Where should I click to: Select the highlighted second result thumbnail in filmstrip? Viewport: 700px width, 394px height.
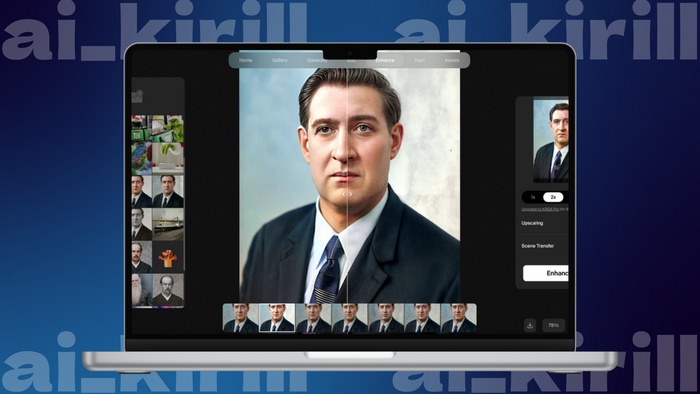tap(277, 318)
